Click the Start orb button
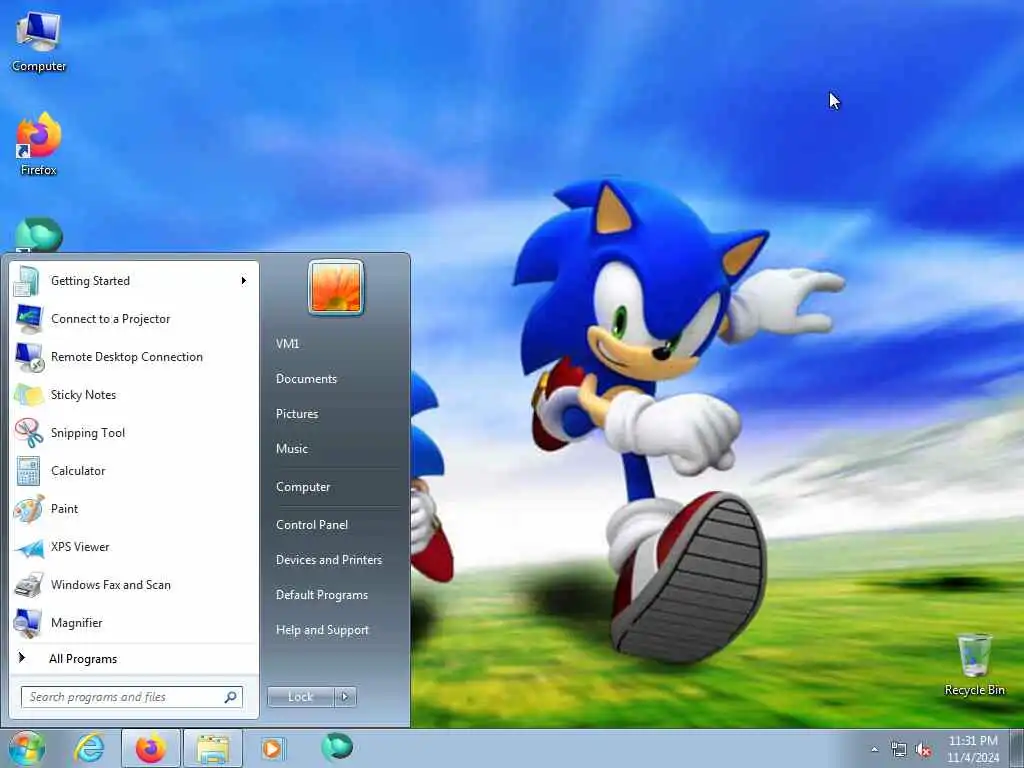This screenshot has width=1024, height=768. coord(27,748)
